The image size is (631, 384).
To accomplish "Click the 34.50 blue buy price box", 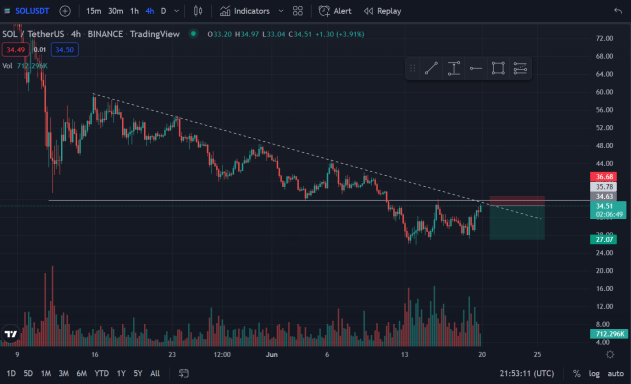I will pos(64,50).
